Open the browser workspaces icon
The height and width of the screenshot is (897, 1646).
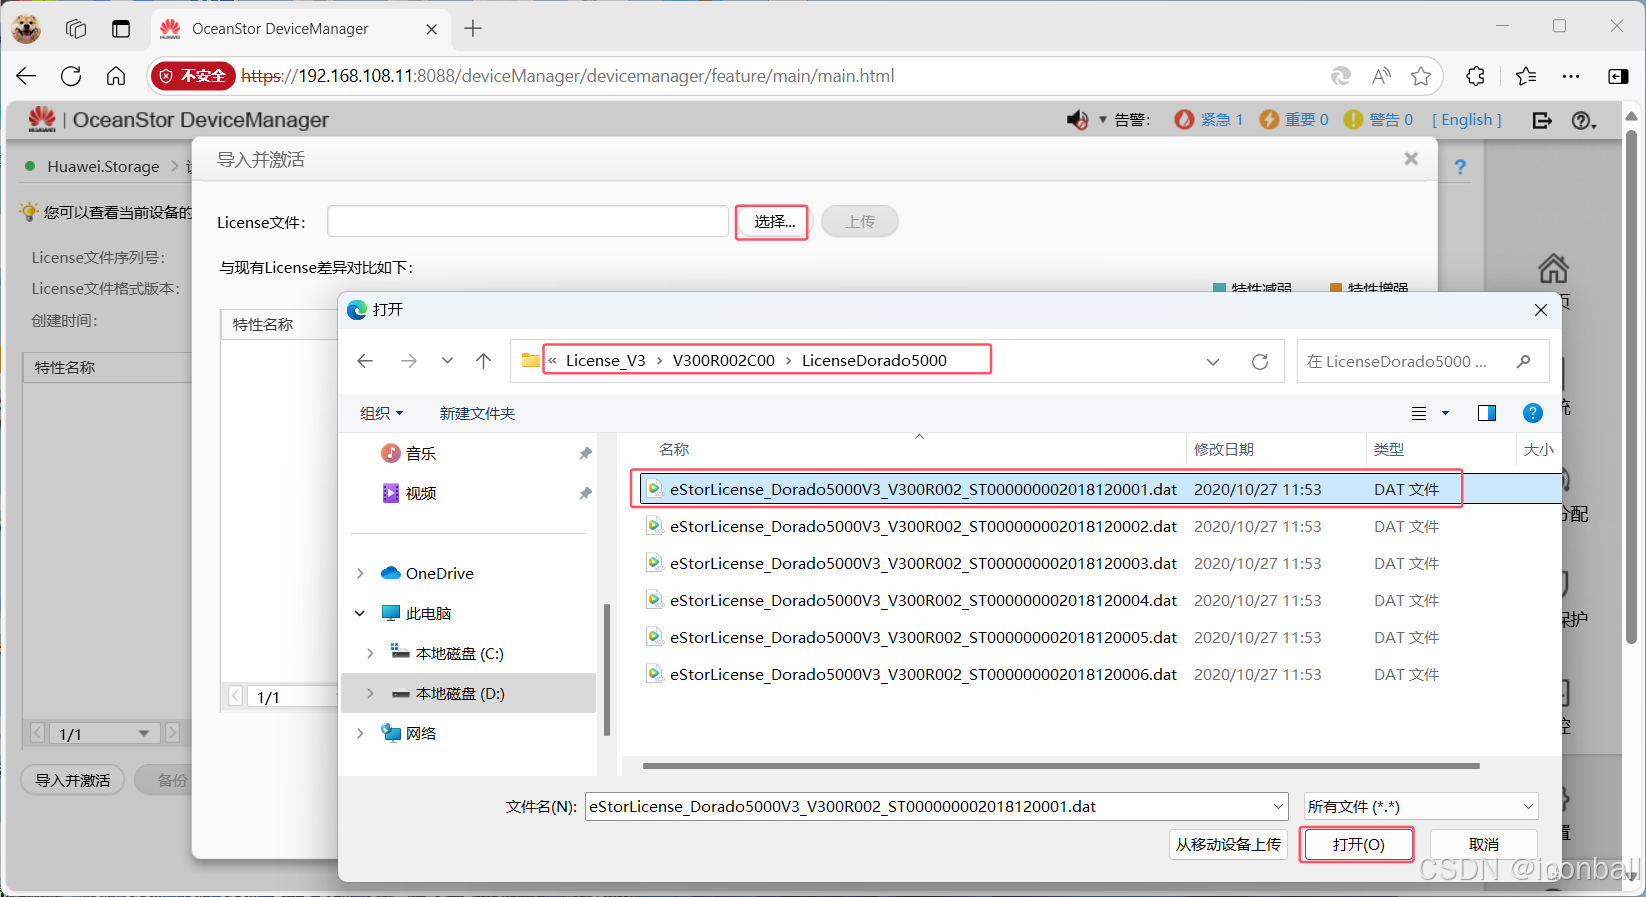coord(76,29)
